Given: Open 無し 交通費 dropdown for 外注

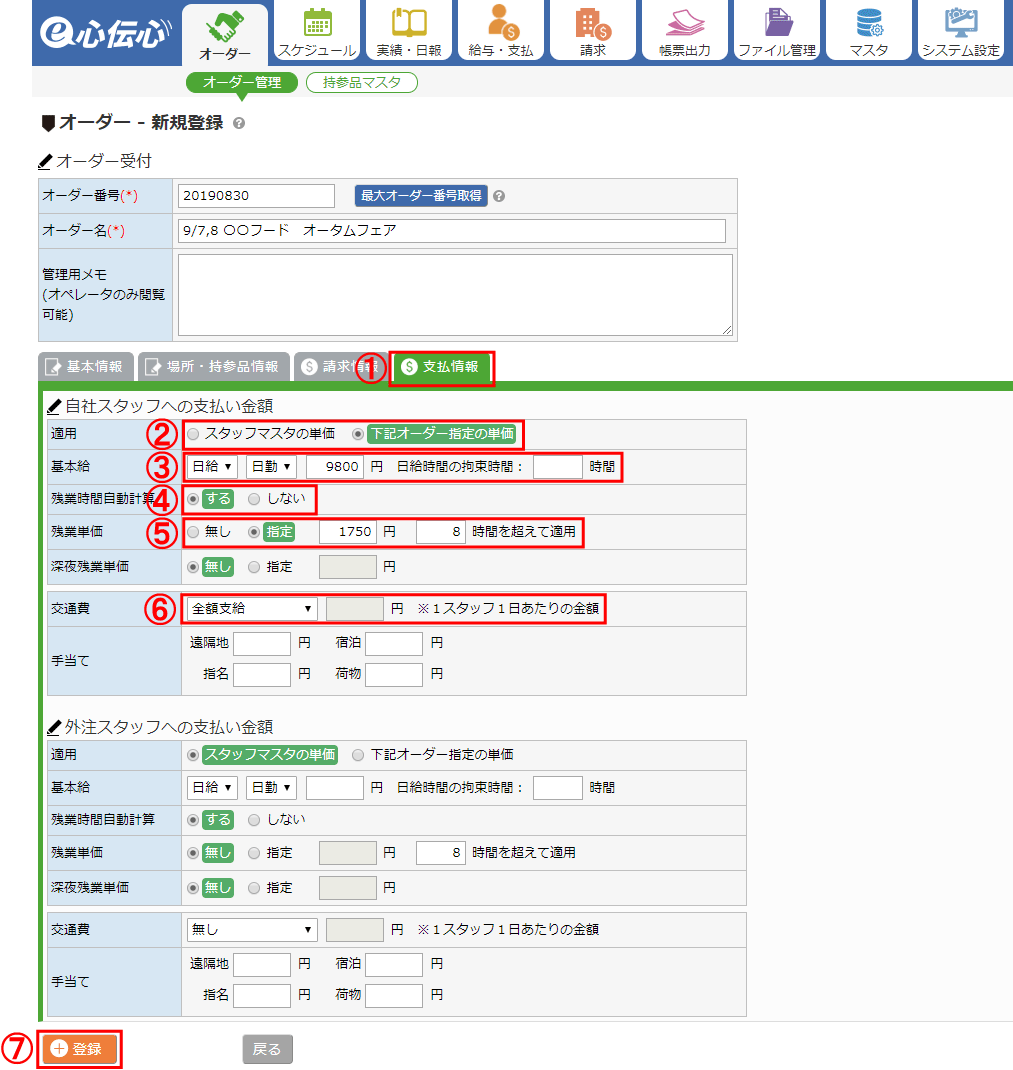Looking at the screenshot, I should coord(251,929).
